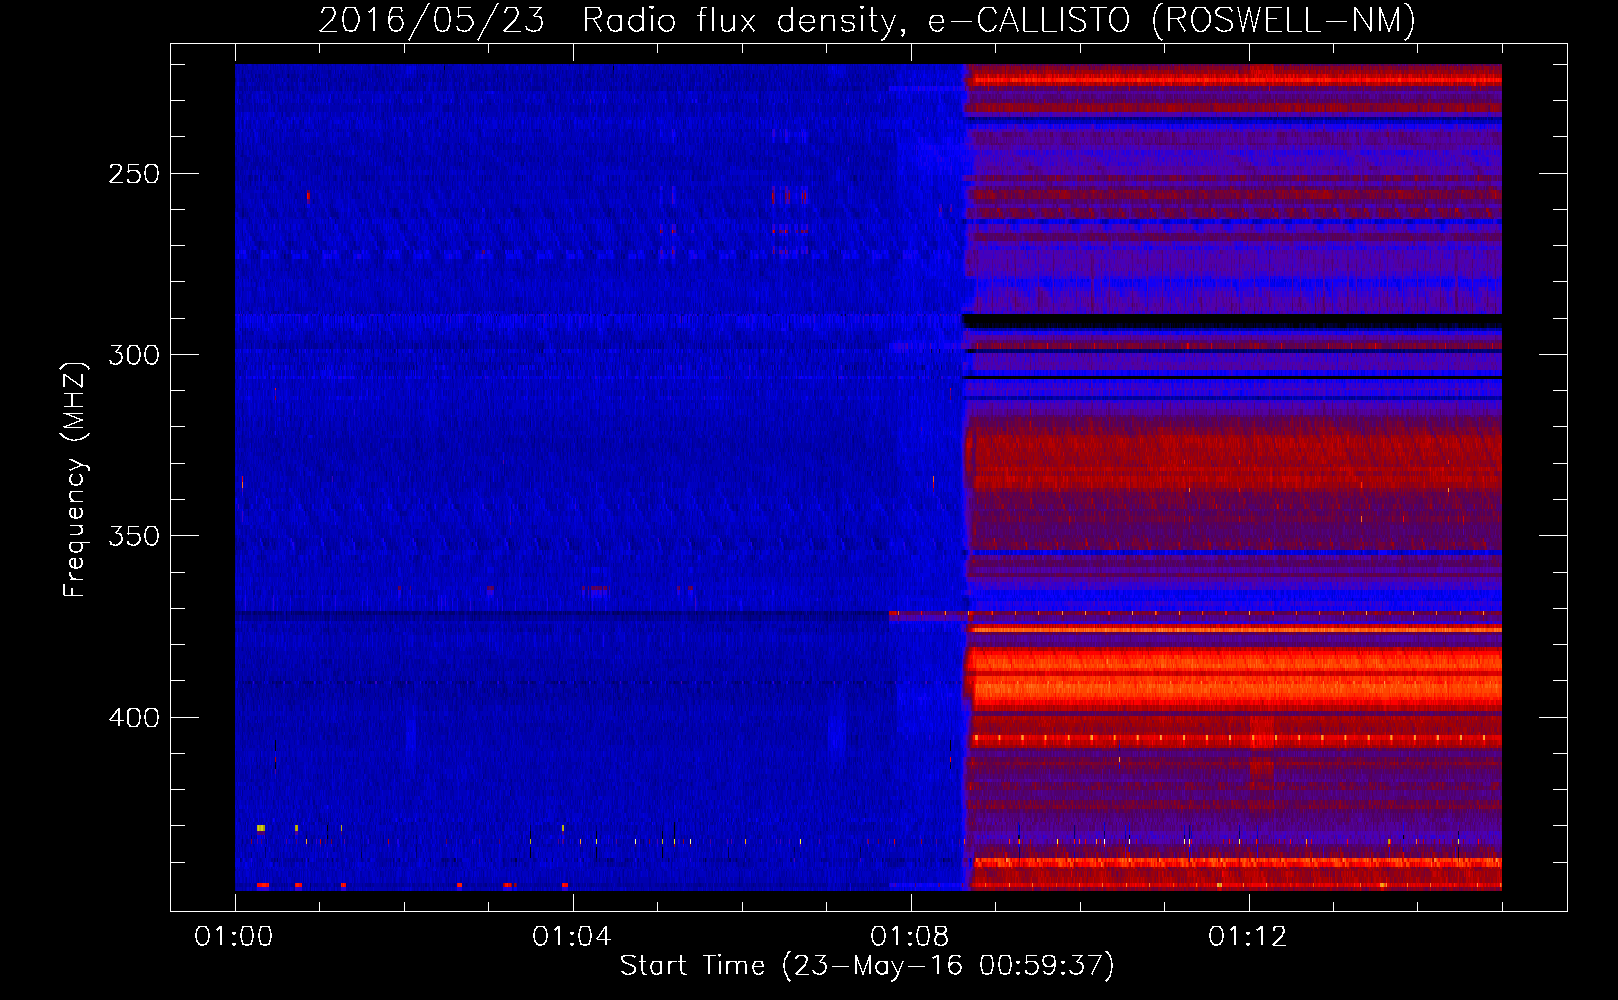The image size is (1618, 1000).
Task: Click the plot title "2016/05/23 Radio flux density, e-CALLISTO (ROSWELL-NM)"
Action: pos(867,20)
